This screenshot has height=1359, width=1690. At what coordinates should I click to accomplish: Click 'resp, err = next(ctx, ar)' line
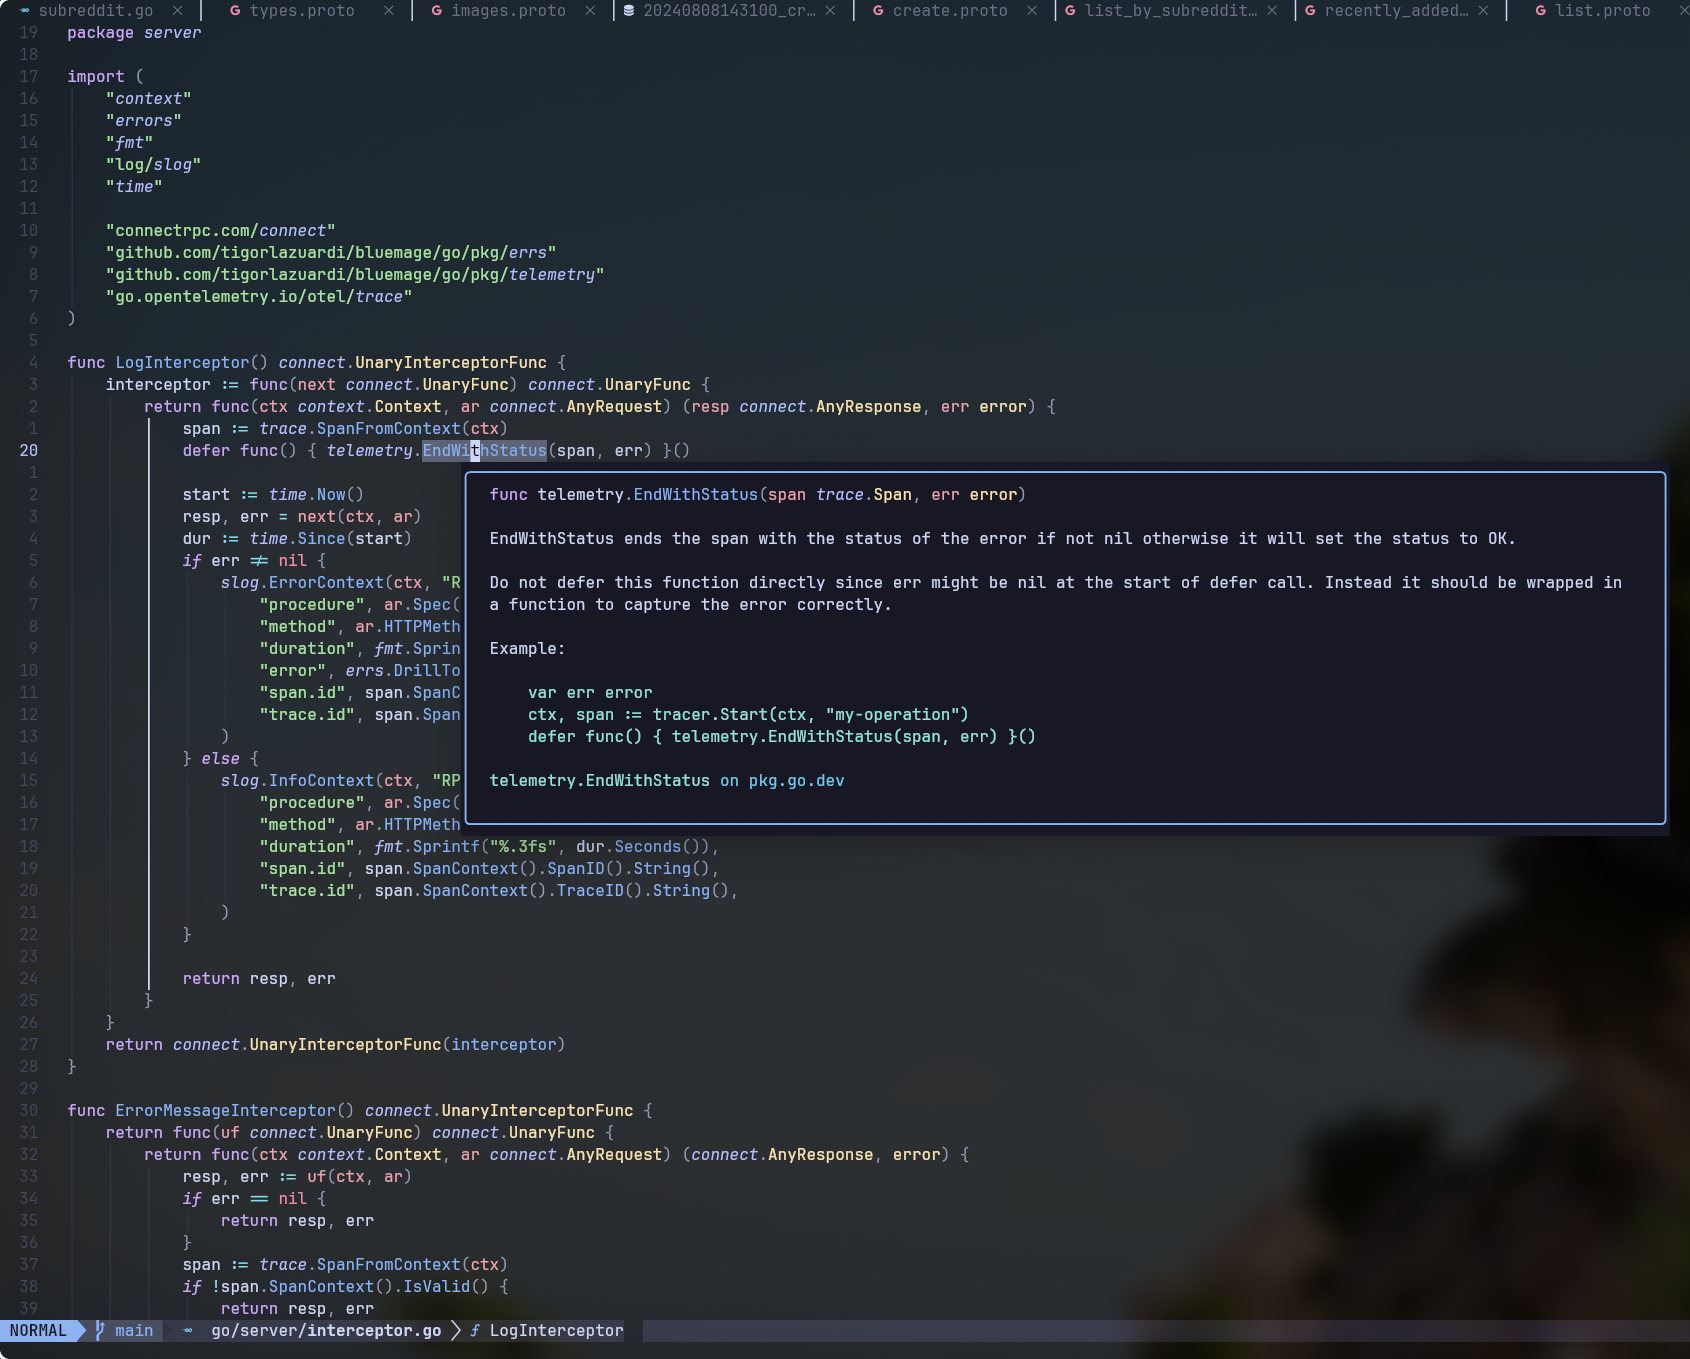point(302,516)
